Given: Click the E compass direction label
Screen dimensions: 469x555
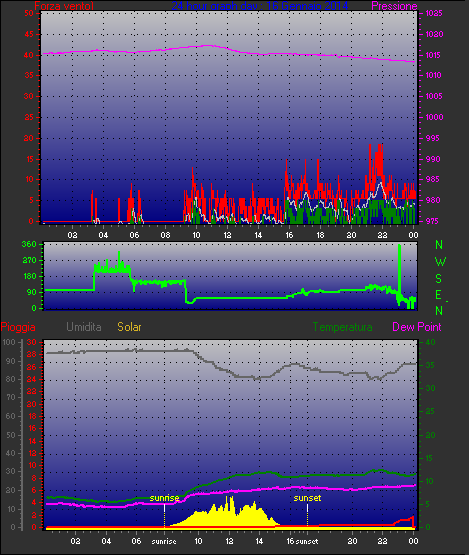Looking at the screenshot, I should point(438,295).
